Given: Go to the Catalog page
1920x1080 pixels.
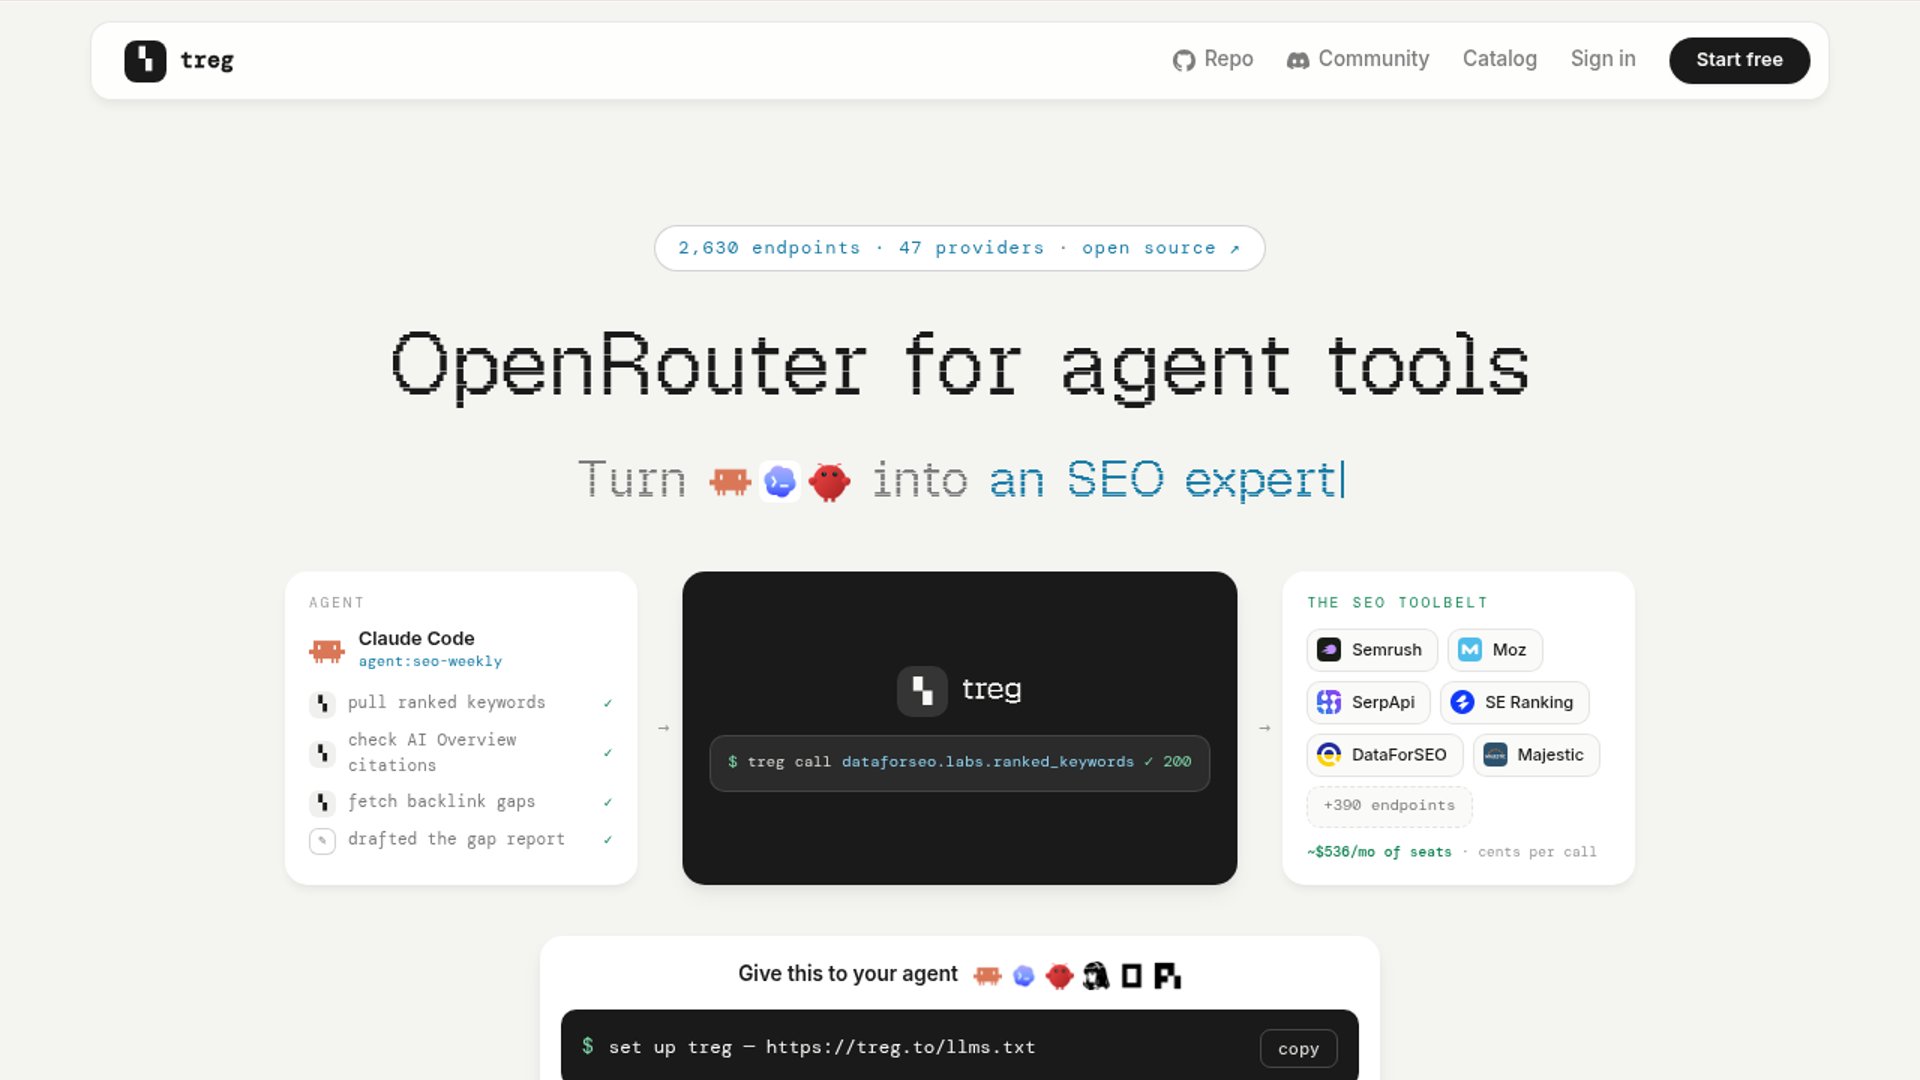Looking at the screenshot, I should tap(1500, 59).
